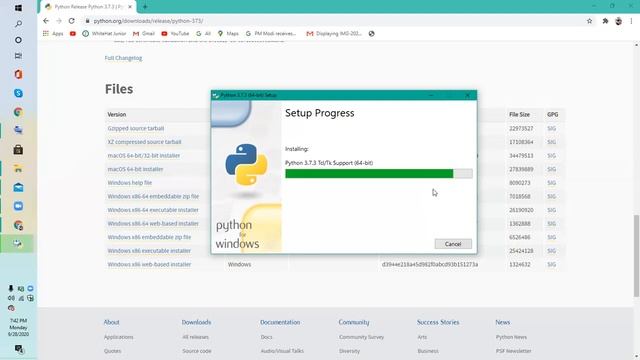Open Chrome extensions puzzle icon
Viewport: 640px width, 360px height.
click(605, 21)
